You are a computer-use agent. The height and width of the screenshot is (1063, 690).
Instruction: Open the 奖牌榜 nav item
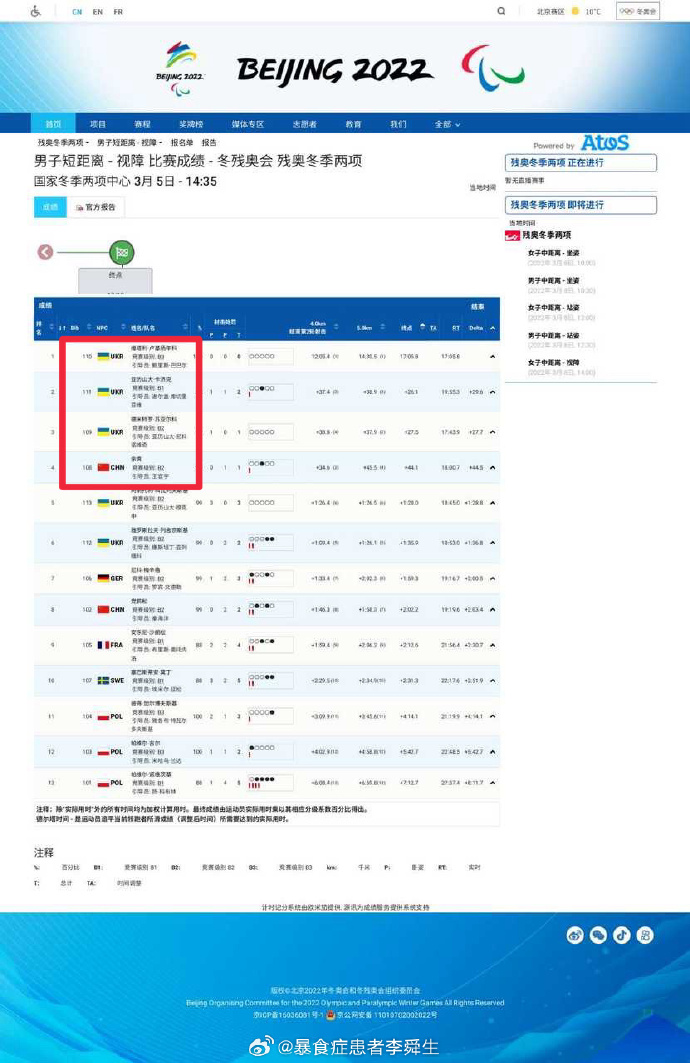pos(191,124)
